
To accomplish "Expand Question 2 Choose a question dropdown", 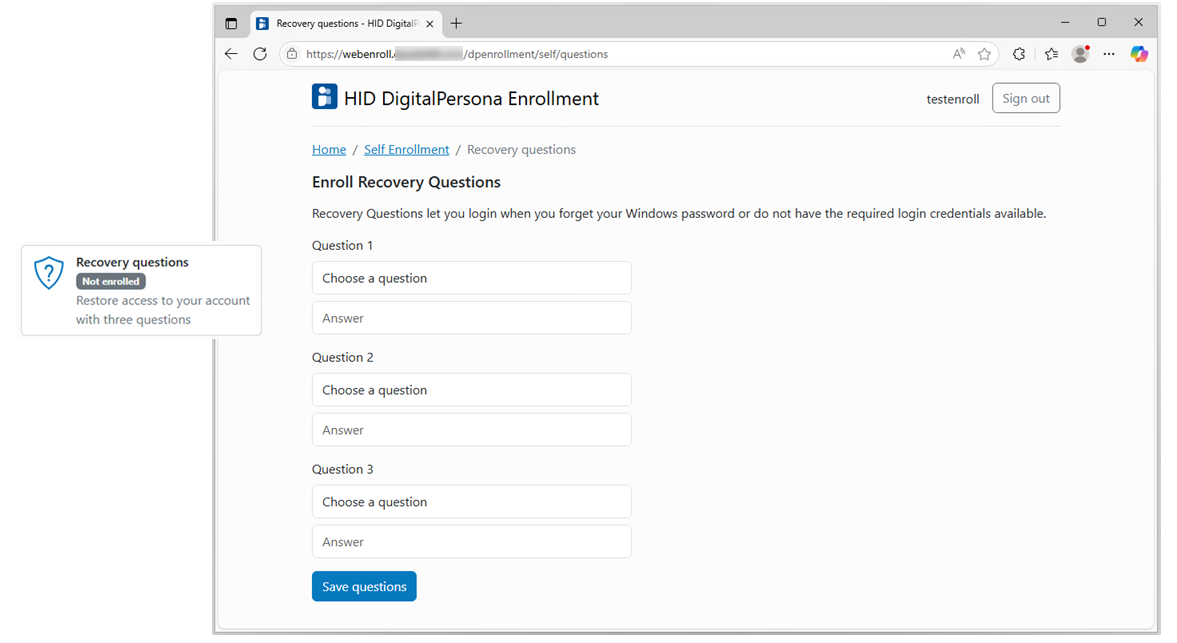I will (x=471, y=390).
